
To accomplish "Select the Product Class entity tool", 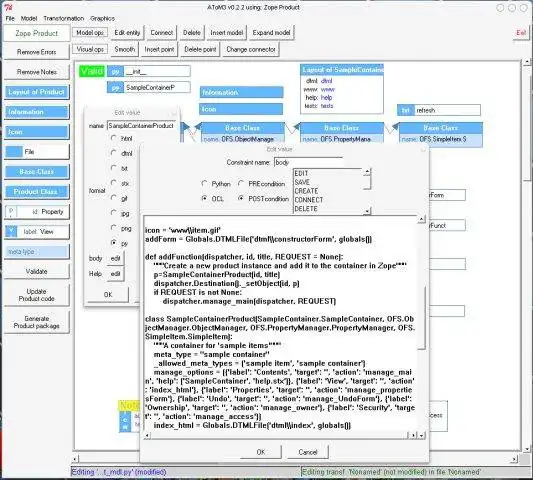I will coord(36,192).
